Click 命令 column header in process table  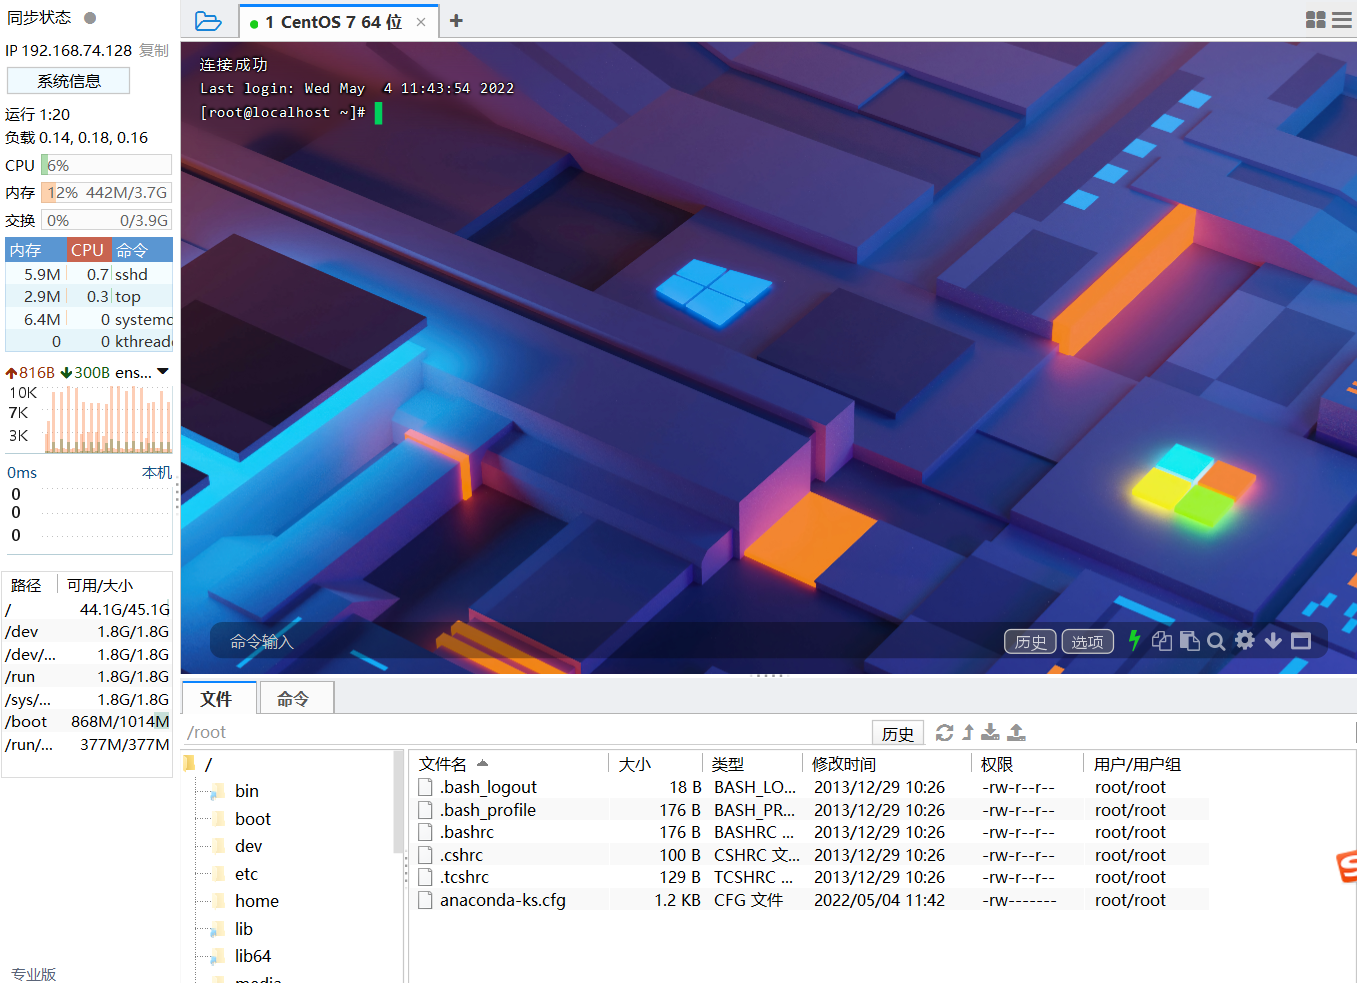pyautogui.click(x=142, y=250)
